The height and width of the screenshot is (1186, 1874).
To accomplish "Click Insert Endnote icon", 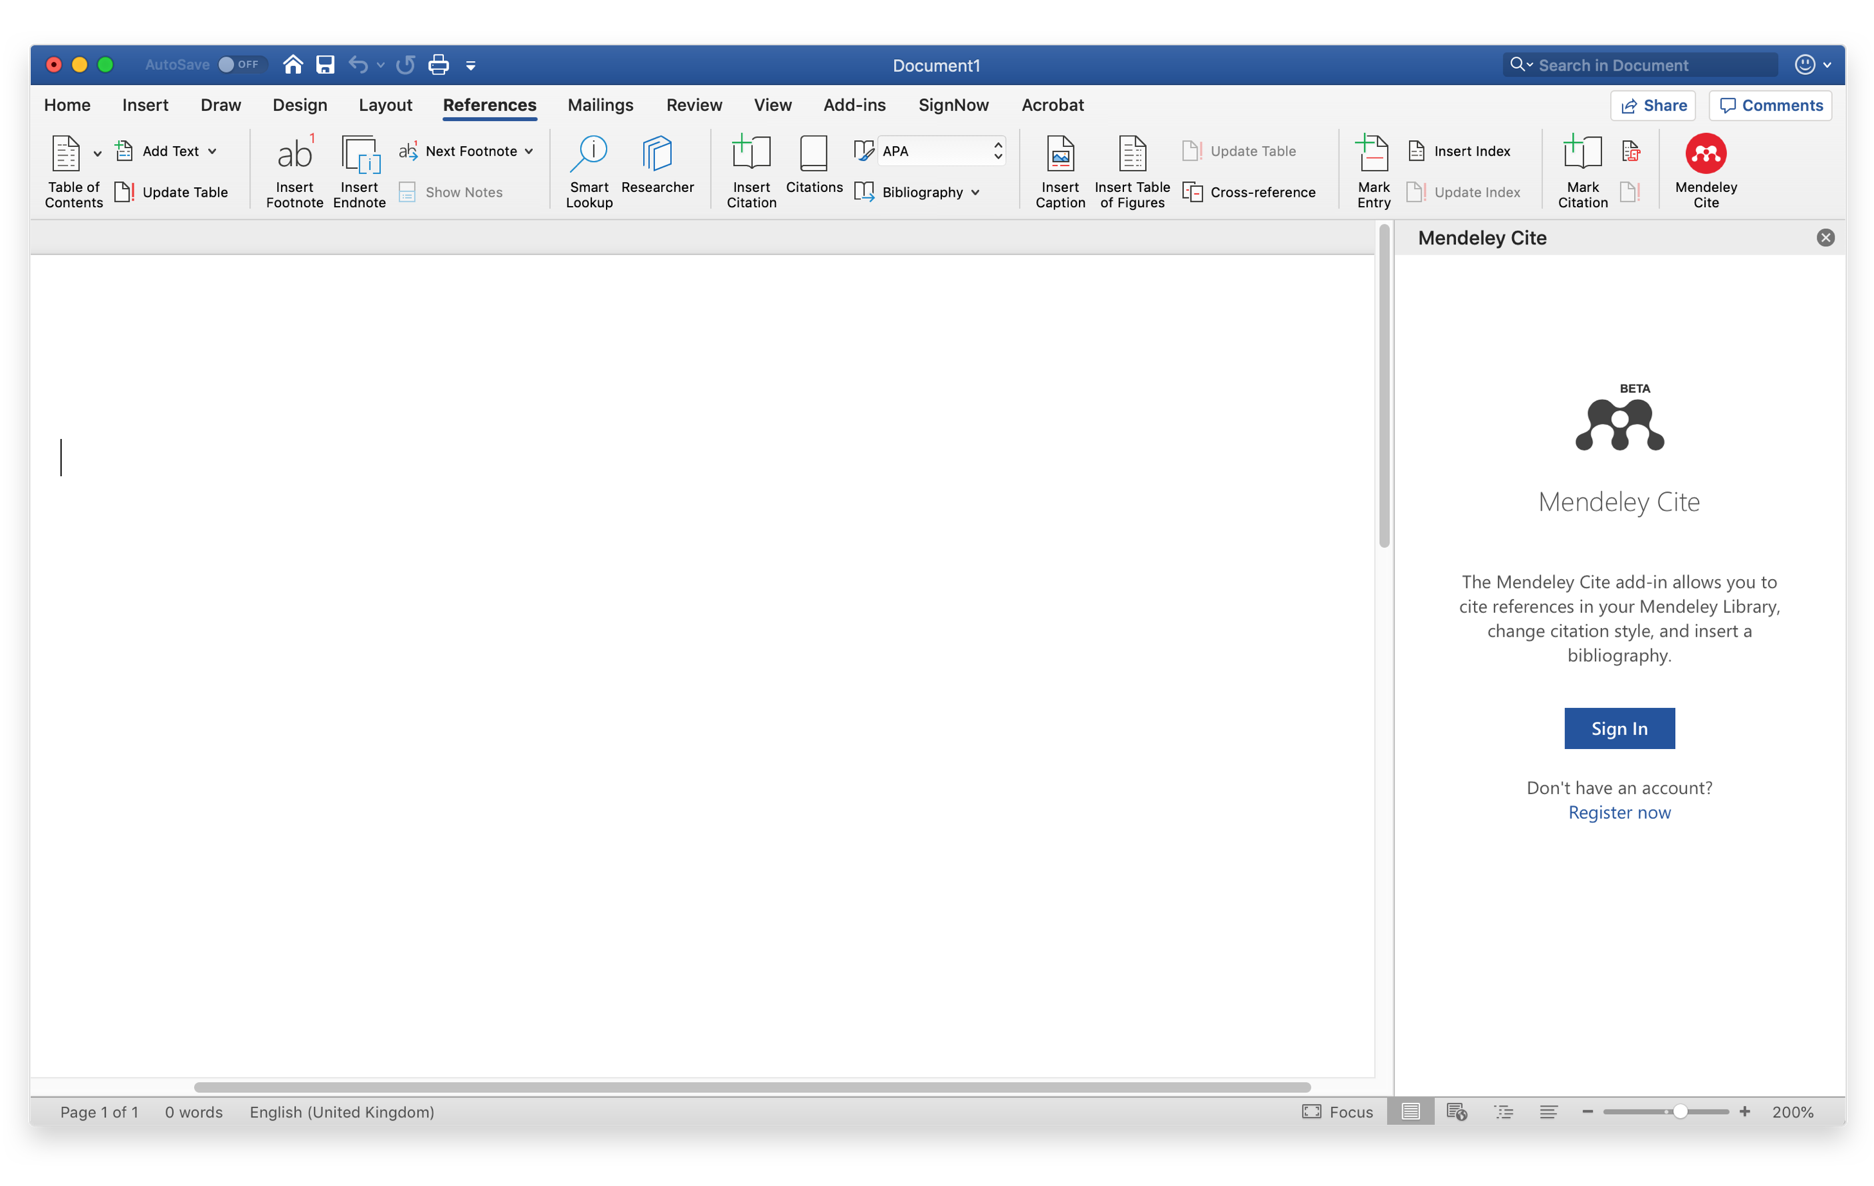I will click(359, 155).
